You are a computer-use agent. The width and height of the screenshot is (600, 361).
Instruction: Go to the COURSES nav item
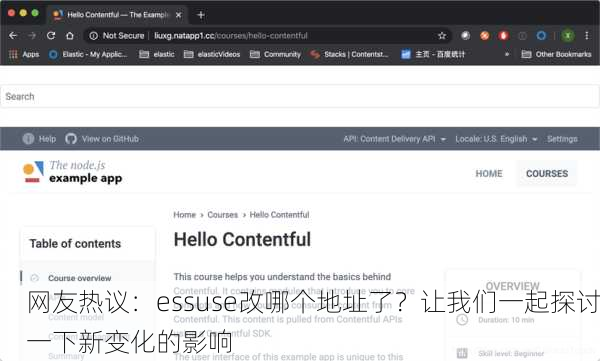[547, 173]
